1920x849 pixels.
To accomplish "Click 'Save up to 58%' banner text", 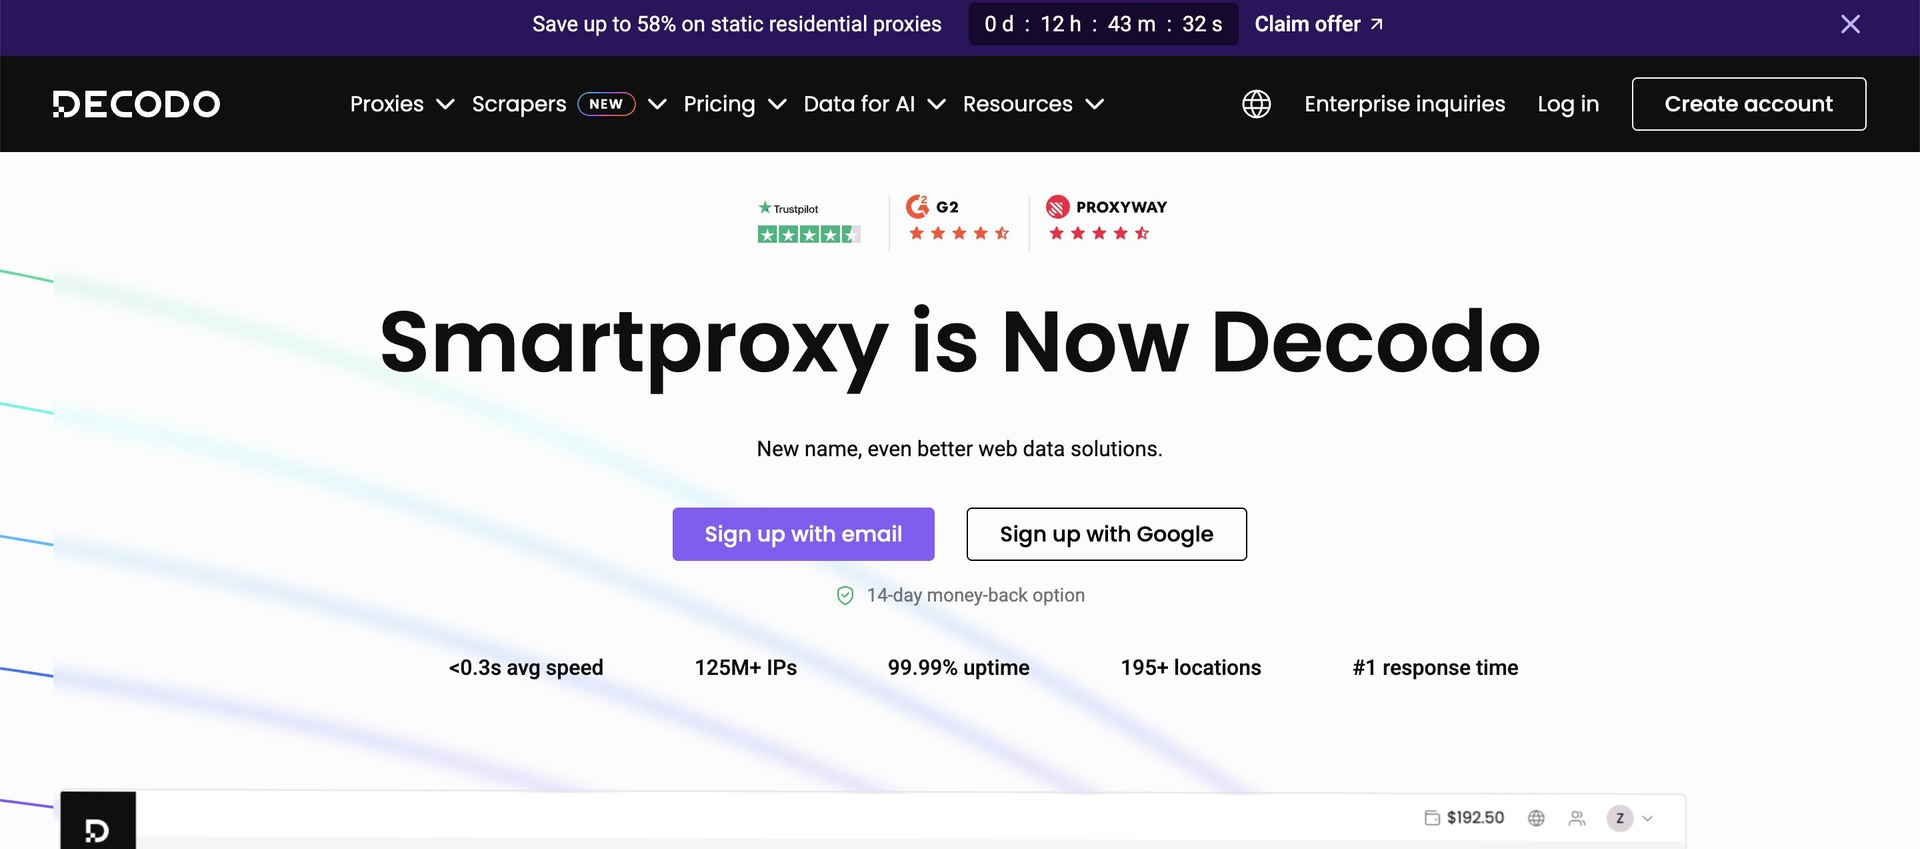I will (737, 24).
